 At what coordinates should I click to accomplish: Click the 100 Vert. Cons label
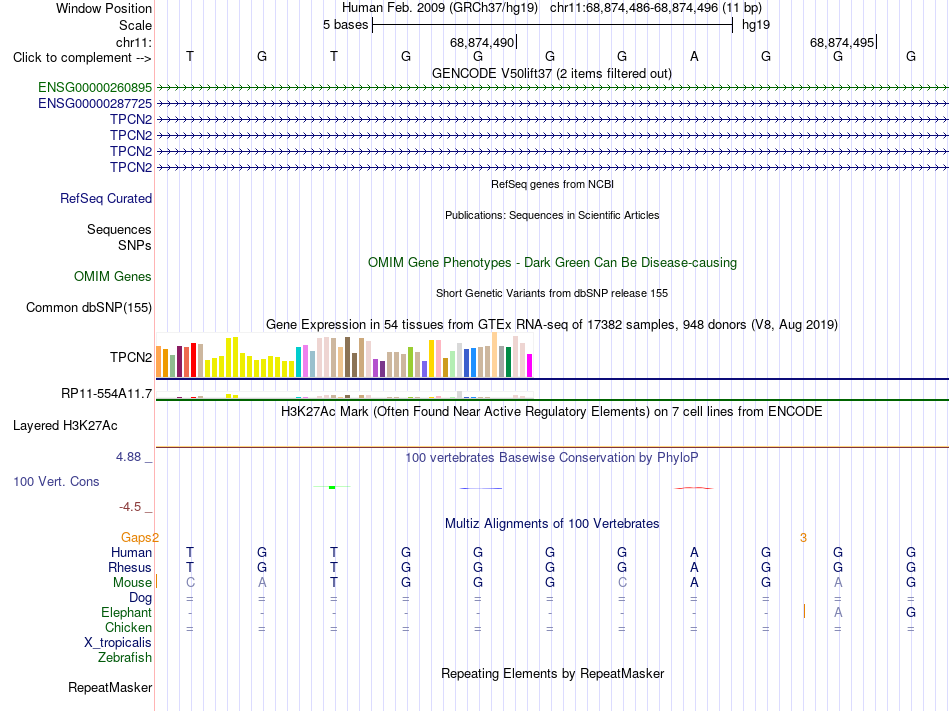pyautogui.click(x=56, y=481)
